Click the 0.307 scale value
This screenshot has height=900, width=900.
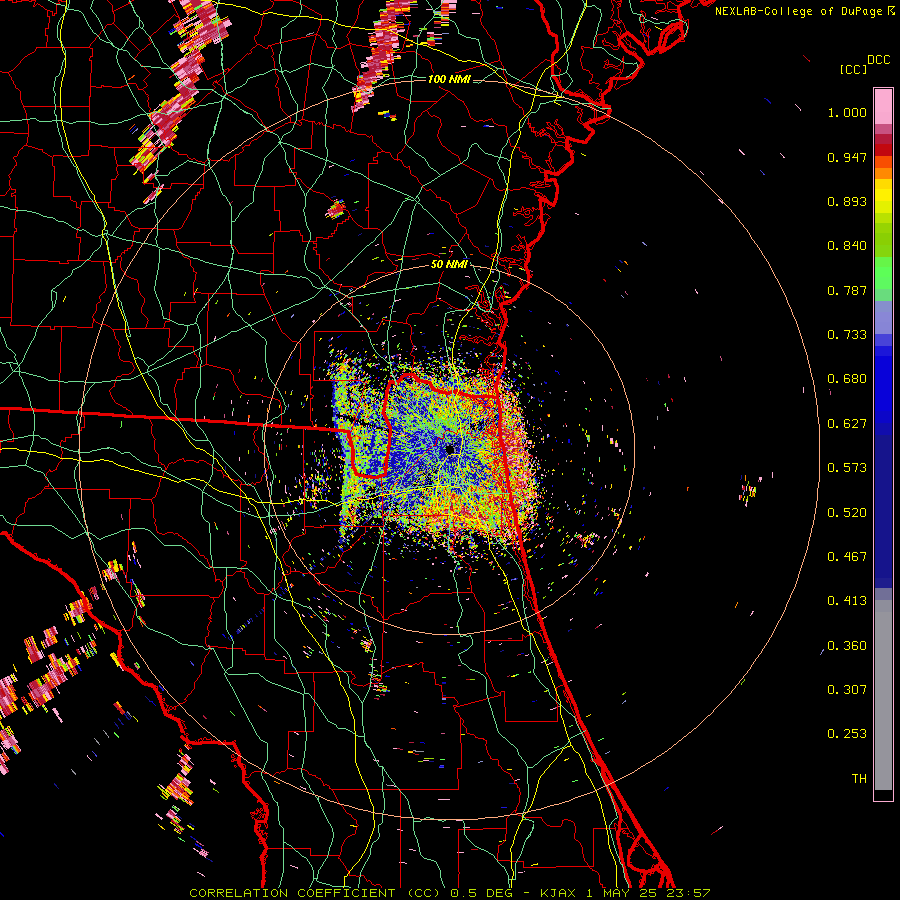(847, 690)
